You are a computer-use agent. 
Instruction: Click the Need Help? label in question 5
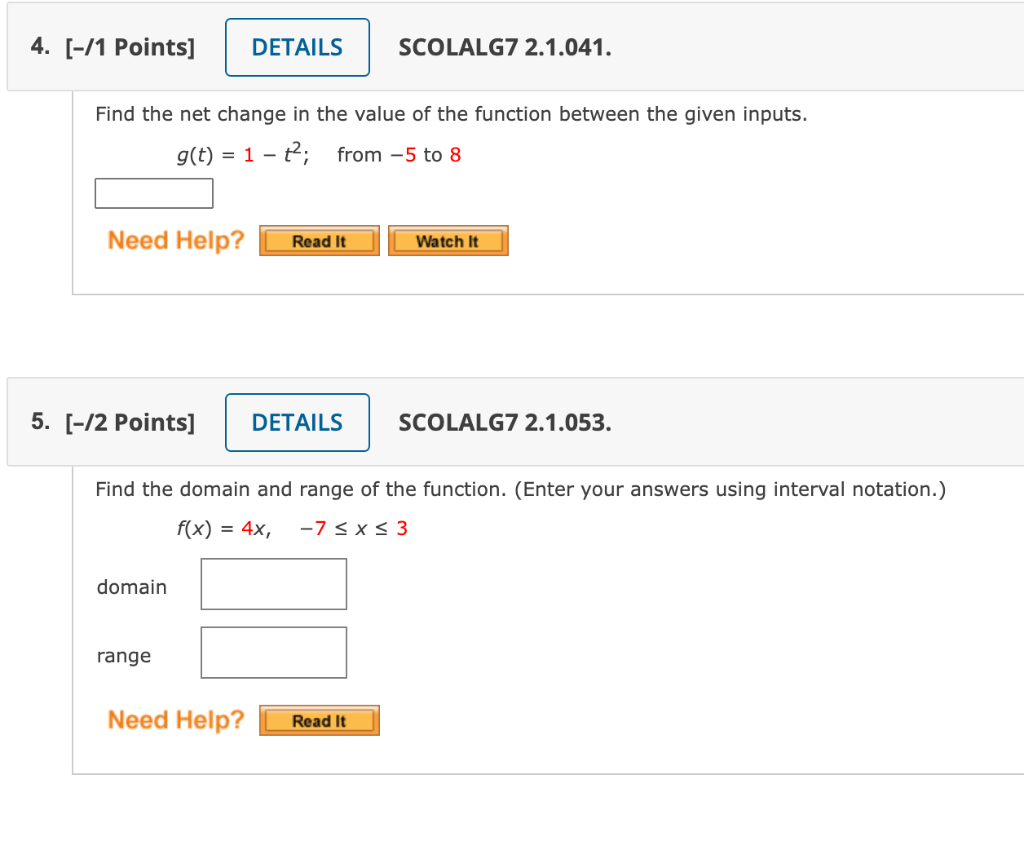pyautogui.click(x=175, y=720)
